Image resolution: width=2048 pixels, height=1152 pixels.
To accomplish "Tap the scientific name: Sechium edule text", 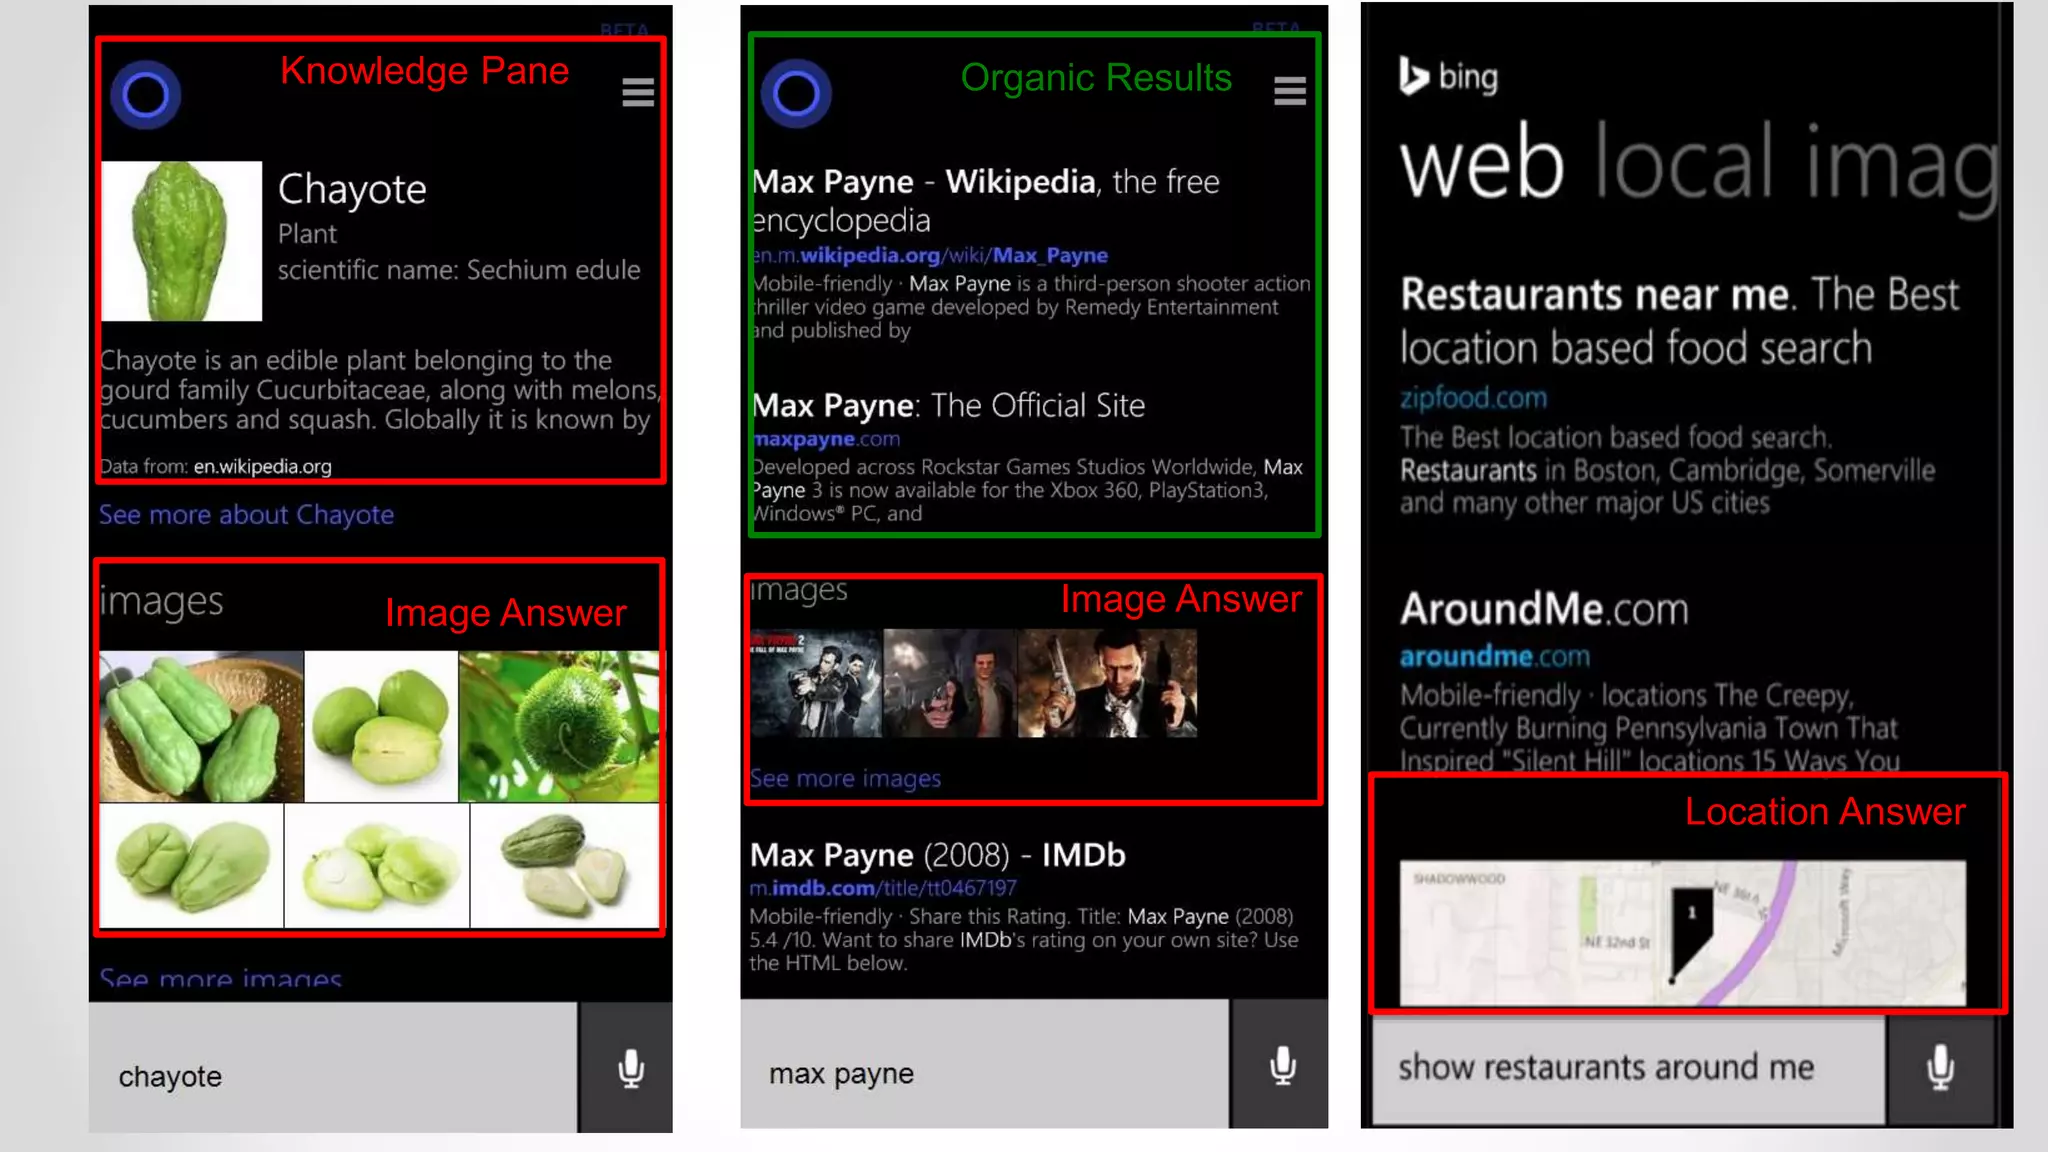I will [x=459, y=270].
